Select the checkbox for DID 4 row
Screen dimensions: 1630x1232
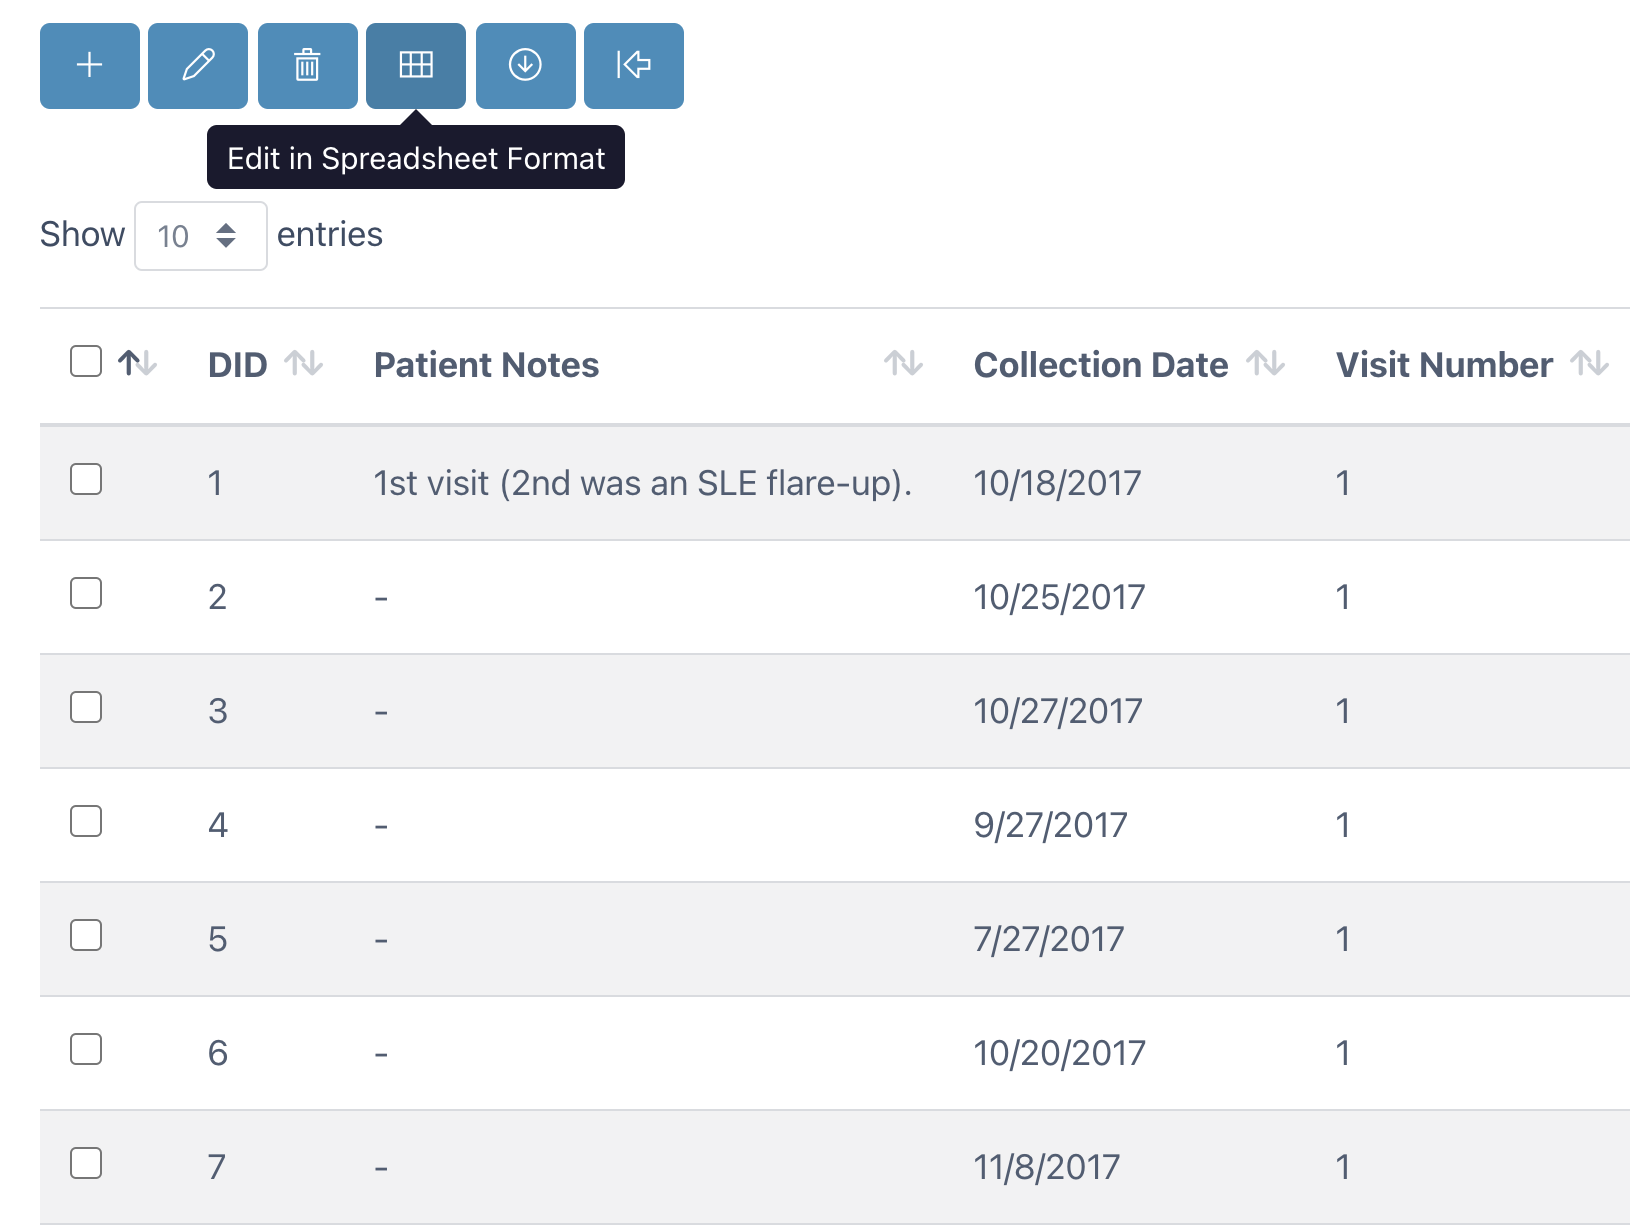pyautogui.click(x=86, y=821)
